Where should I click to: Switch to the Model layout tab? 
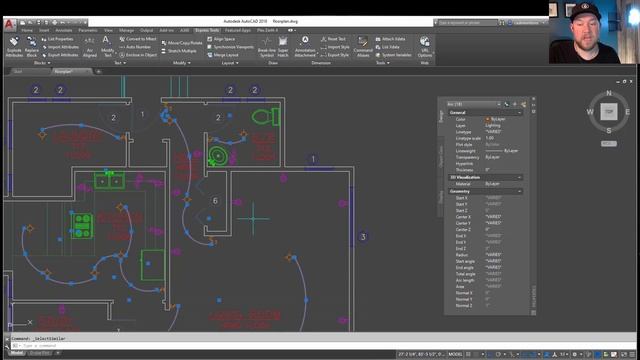(x=17, y=353)
